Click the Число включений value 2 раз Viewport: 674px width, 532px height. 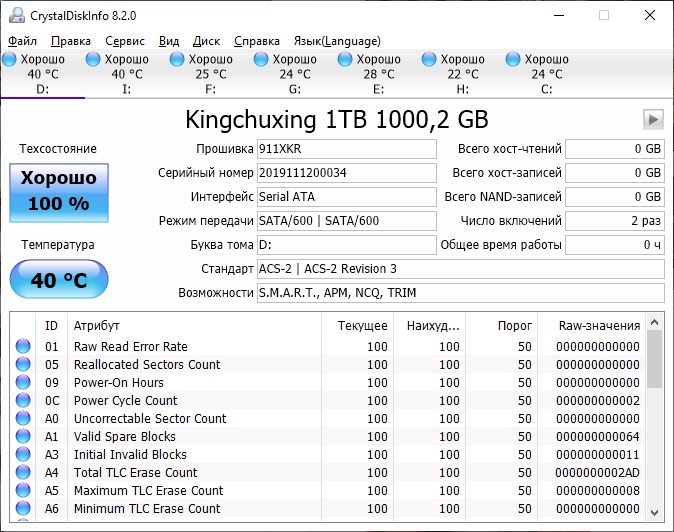click(615, 221)
